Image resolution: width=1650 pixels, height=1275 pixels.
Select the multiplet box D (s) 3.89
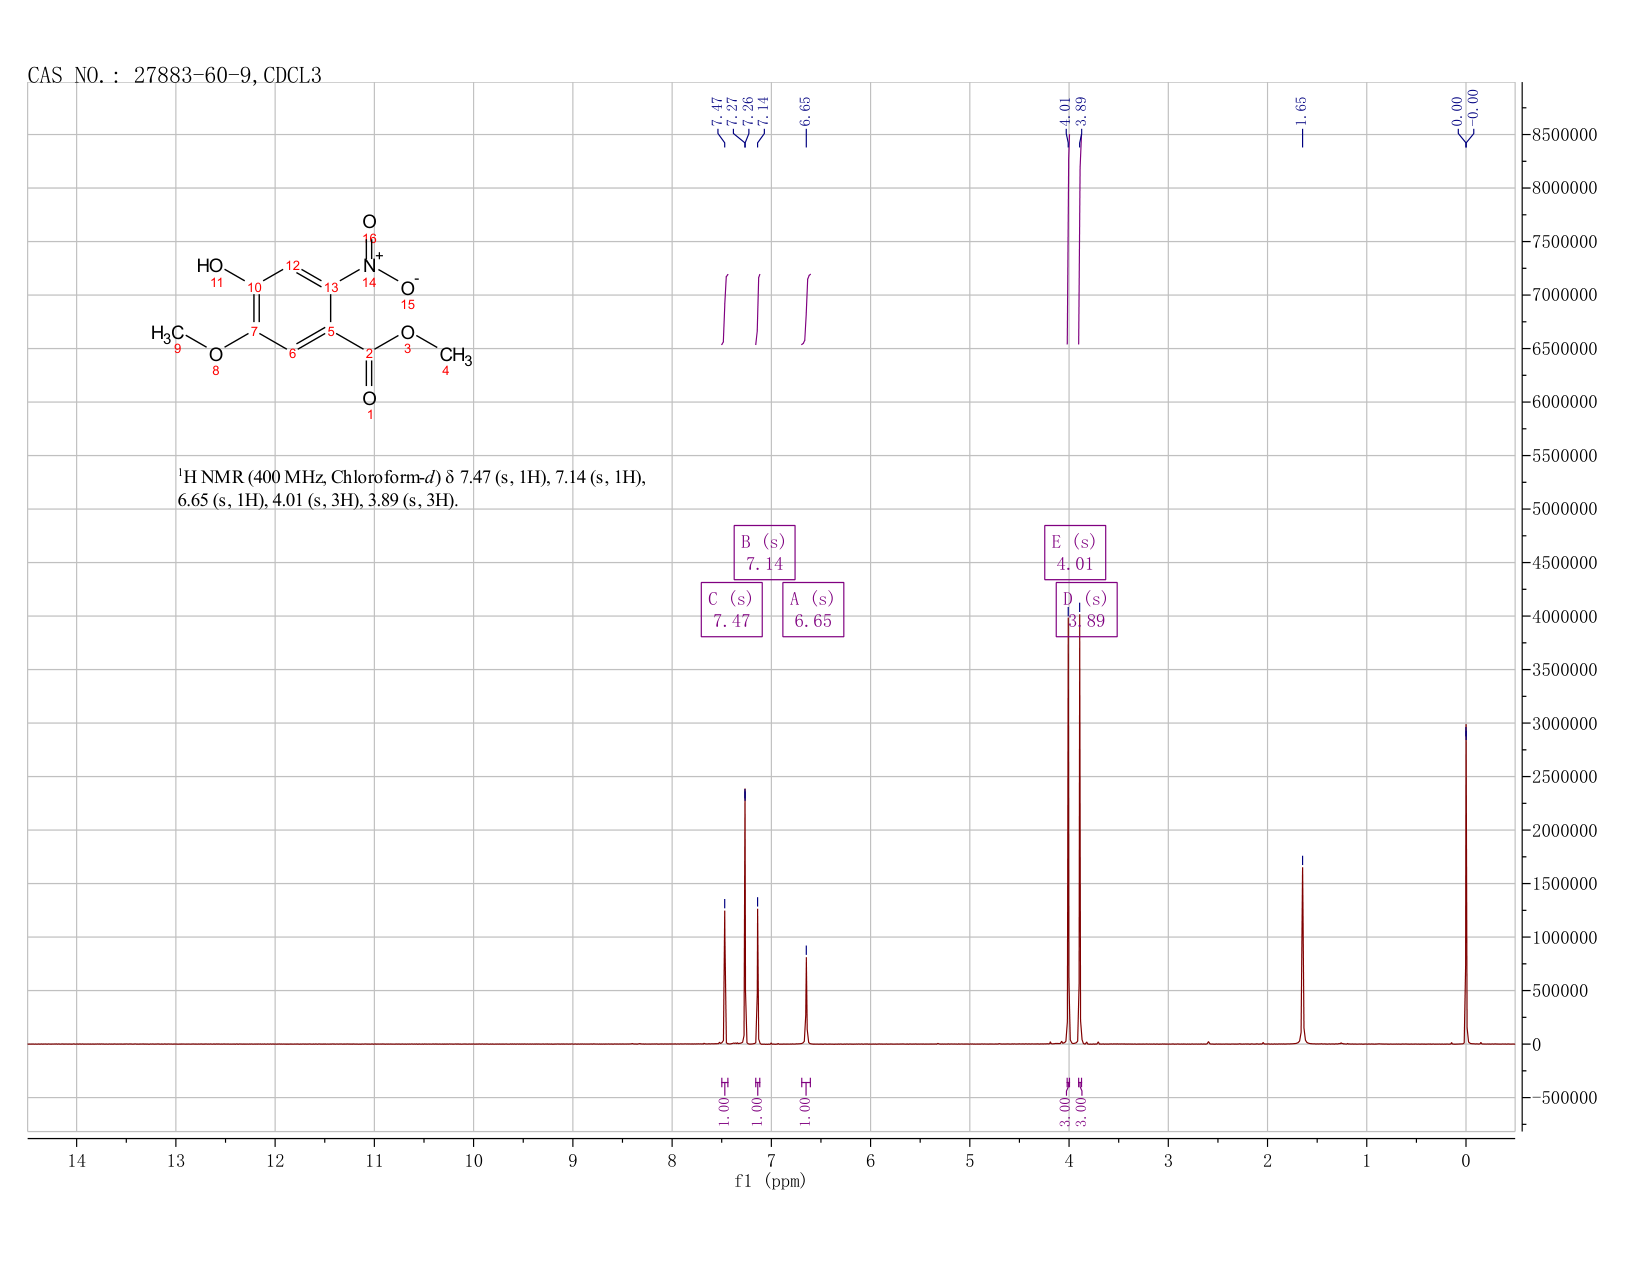pyautogui.click(x=1087, y=610)
